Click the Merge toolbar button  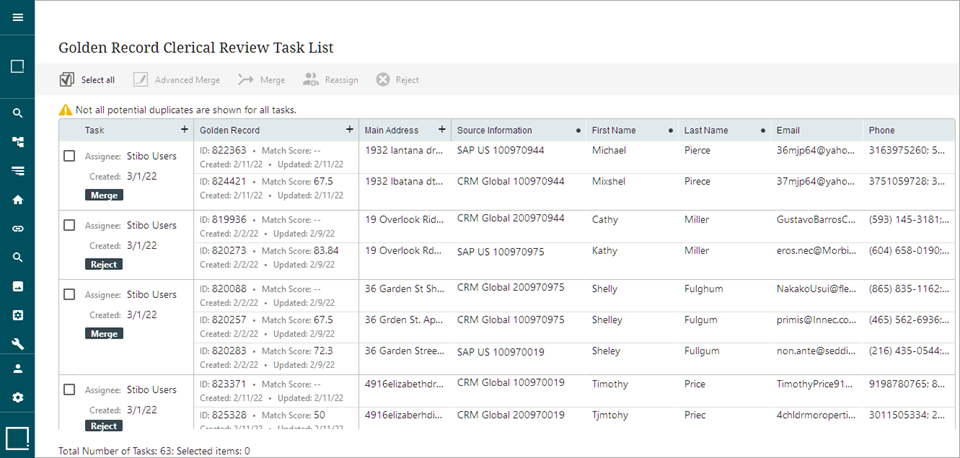pyautogui.click(x=261, y=80)
